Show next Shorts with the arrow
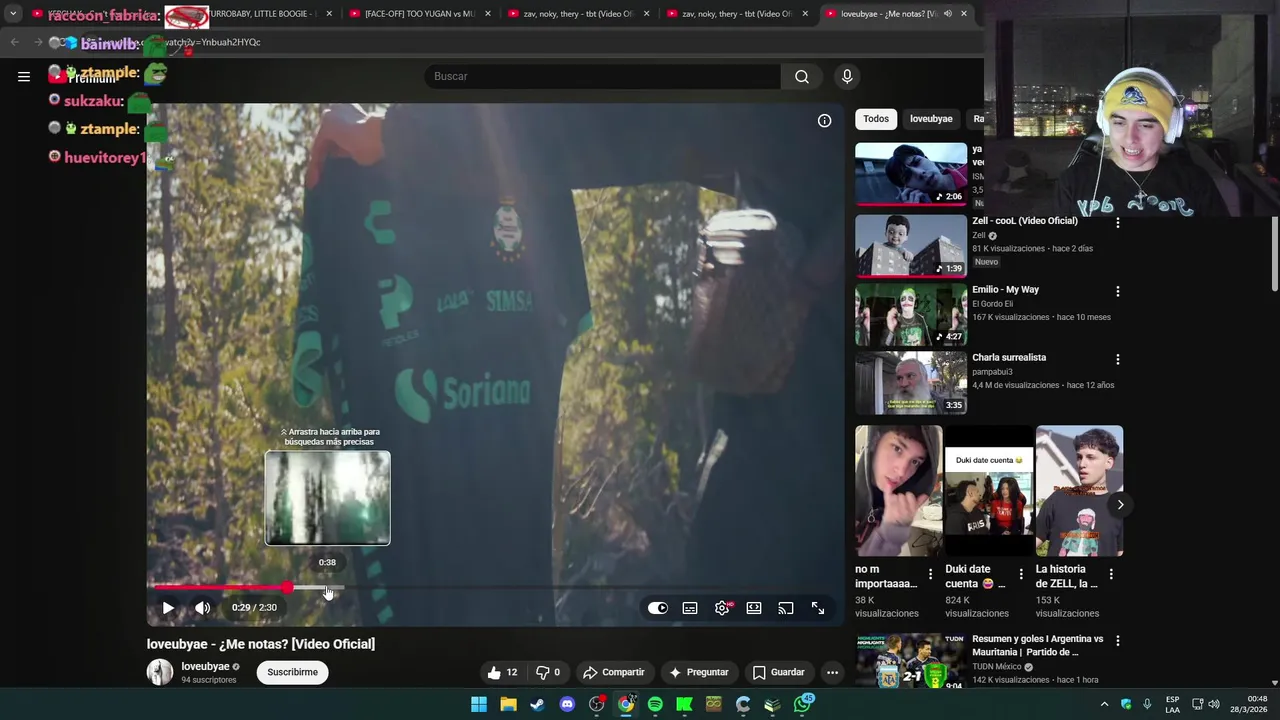 (x=1120, y=505)
